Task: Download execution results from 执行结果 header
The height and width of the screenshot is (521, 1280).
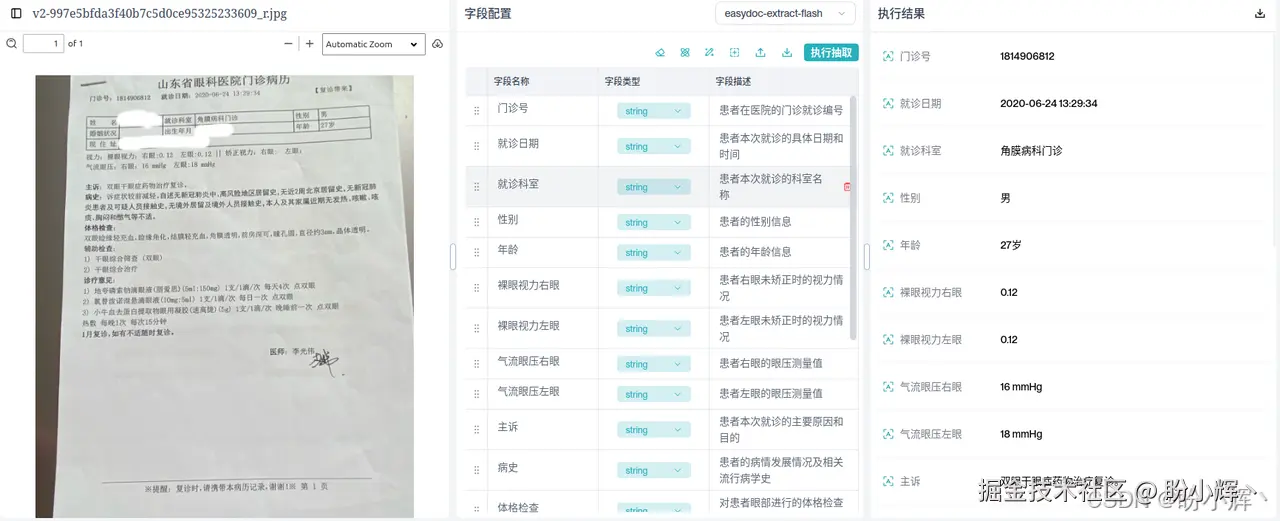Action: point(1259,14)
